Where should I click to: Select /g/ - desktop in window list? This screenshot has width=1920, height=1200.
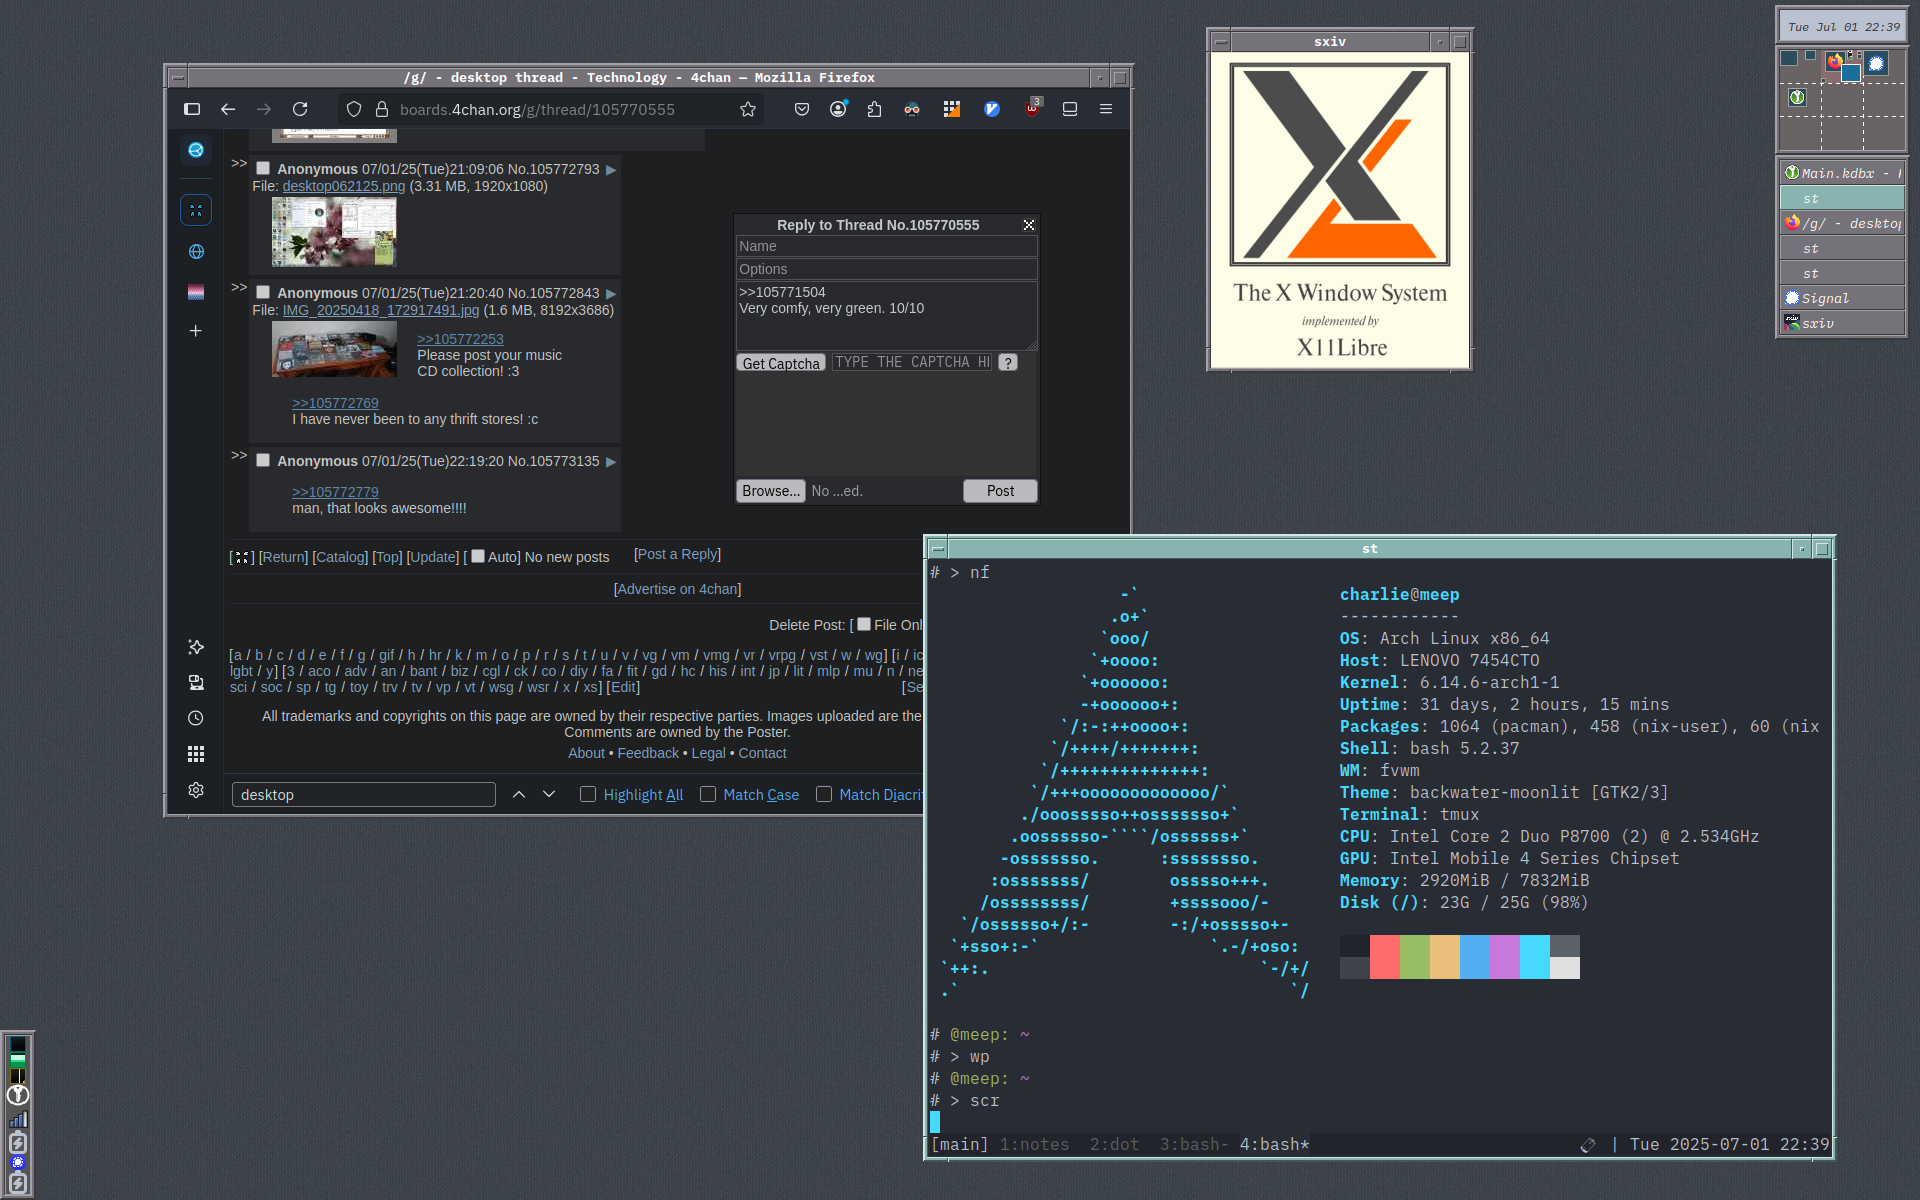(1842, 223)
